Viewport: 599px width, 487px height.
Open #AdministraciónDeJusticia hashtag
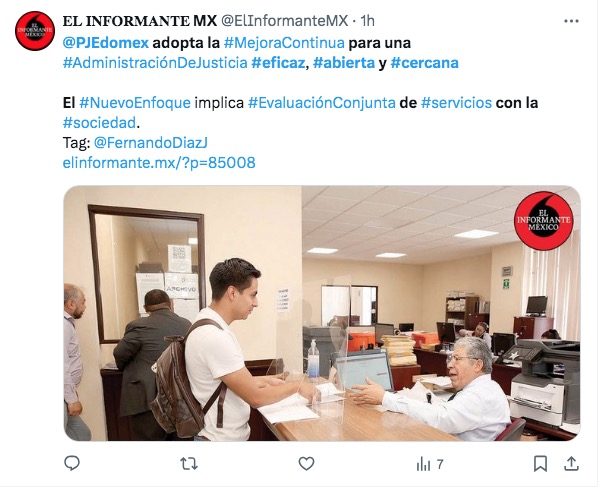155,63
